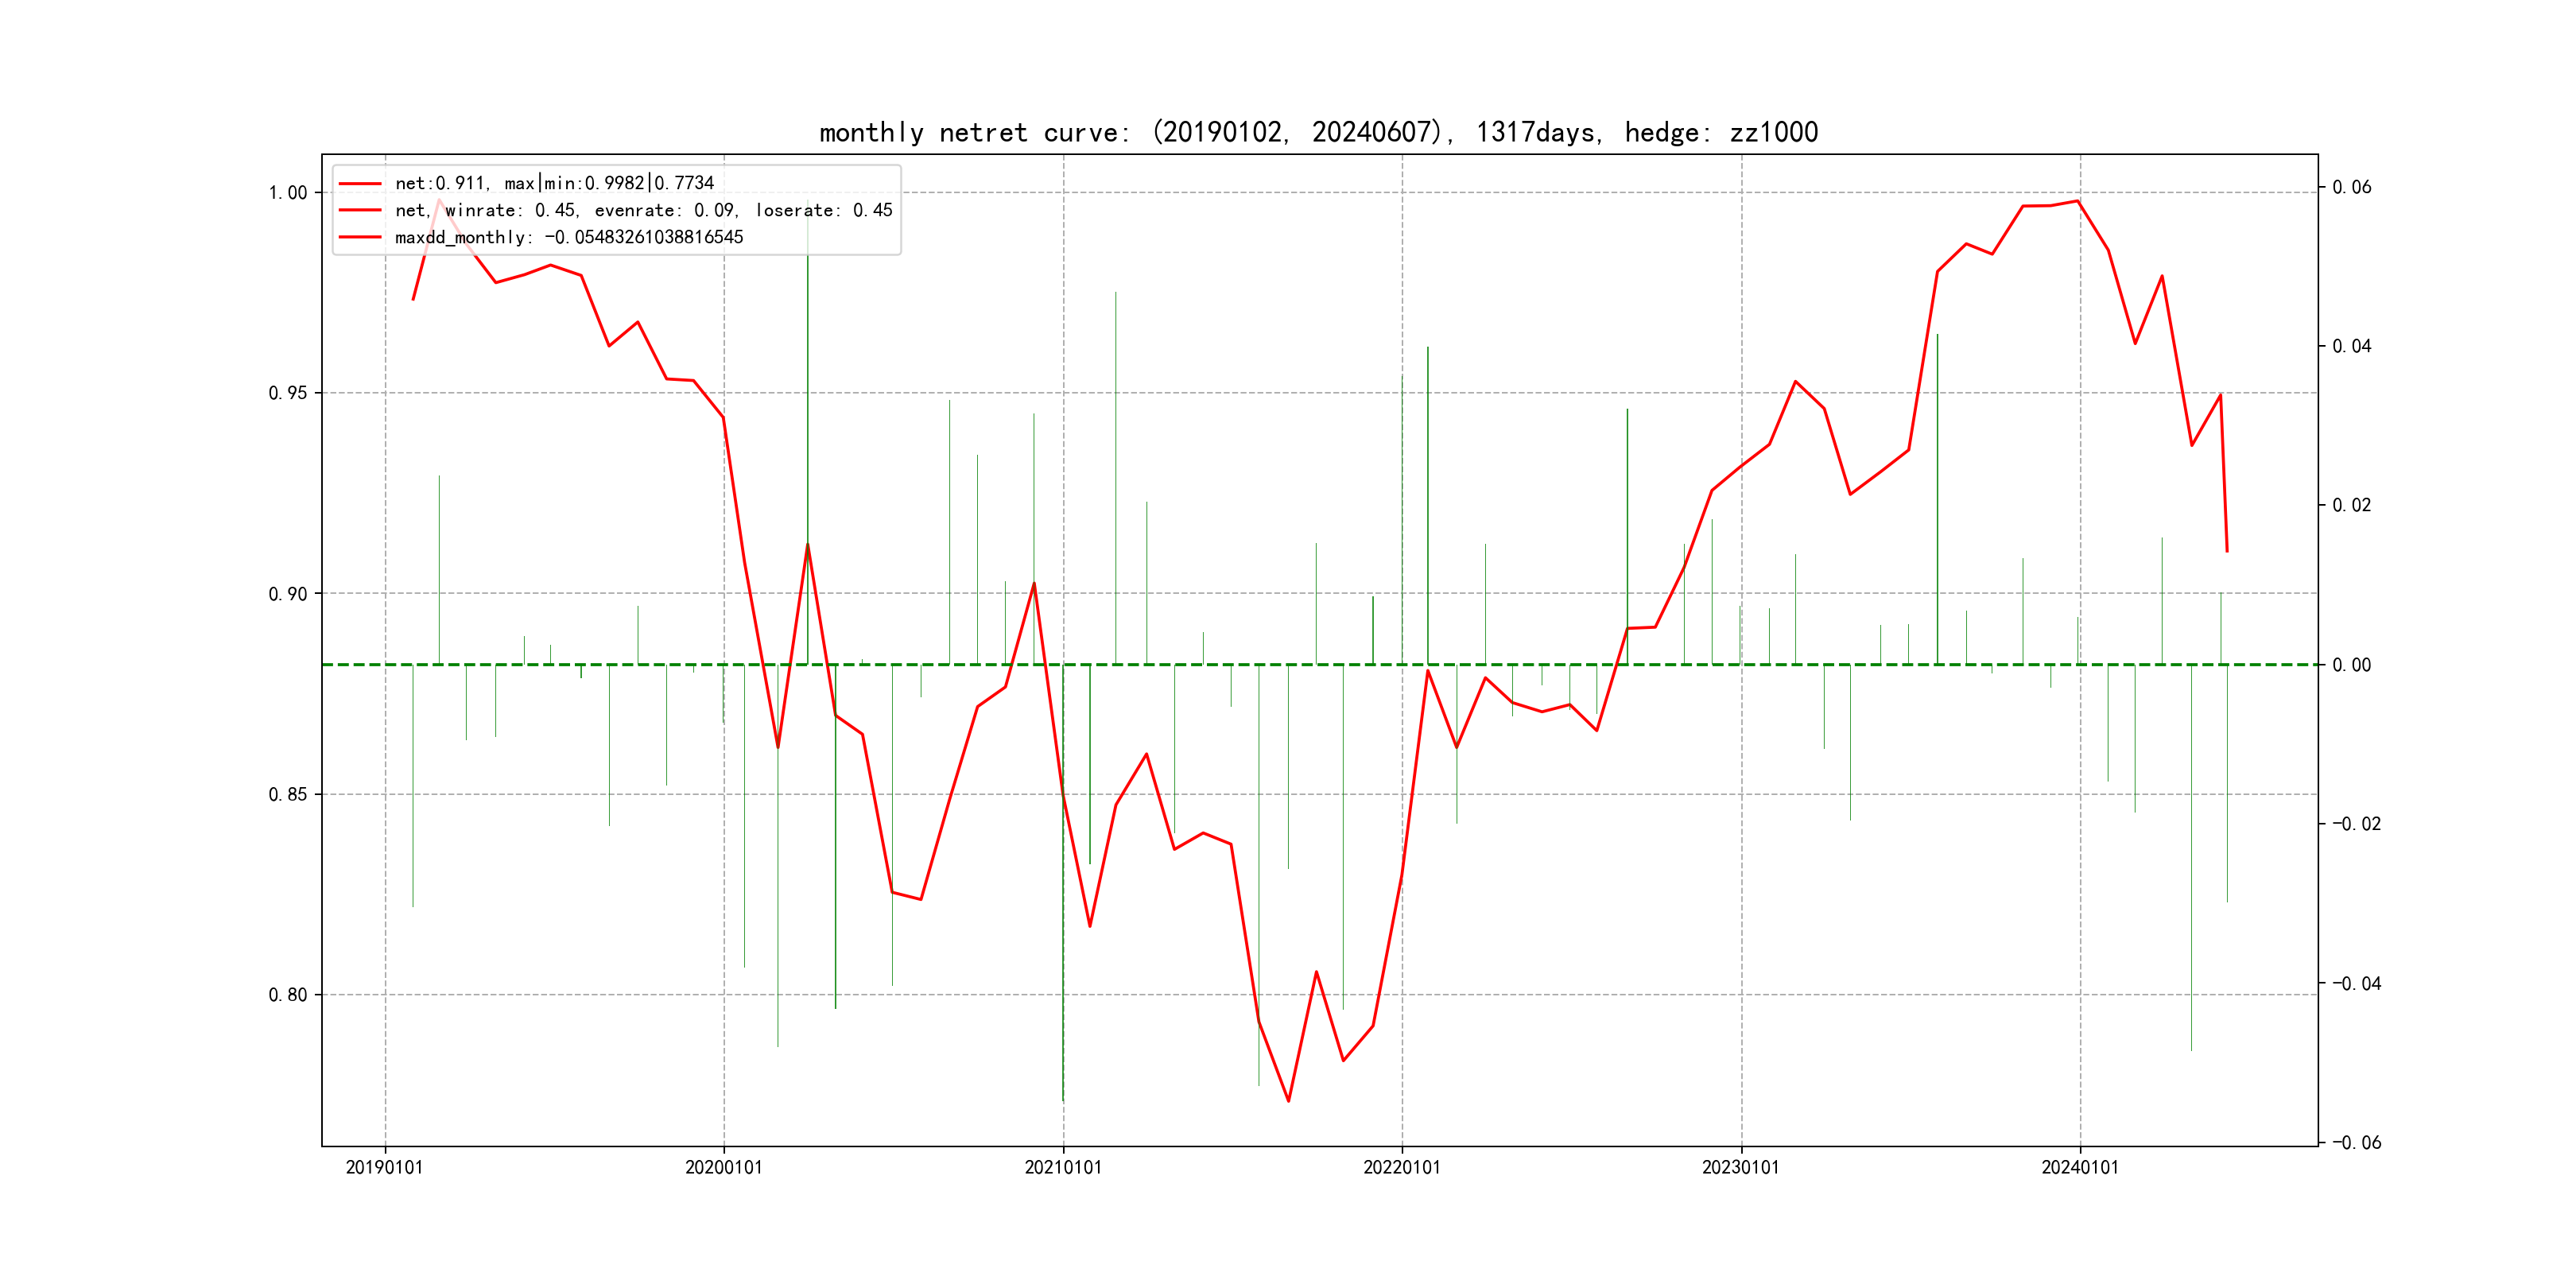Click red line swatch beside net:0.911 legend
2576x1288 pixels.
(360, 184)
